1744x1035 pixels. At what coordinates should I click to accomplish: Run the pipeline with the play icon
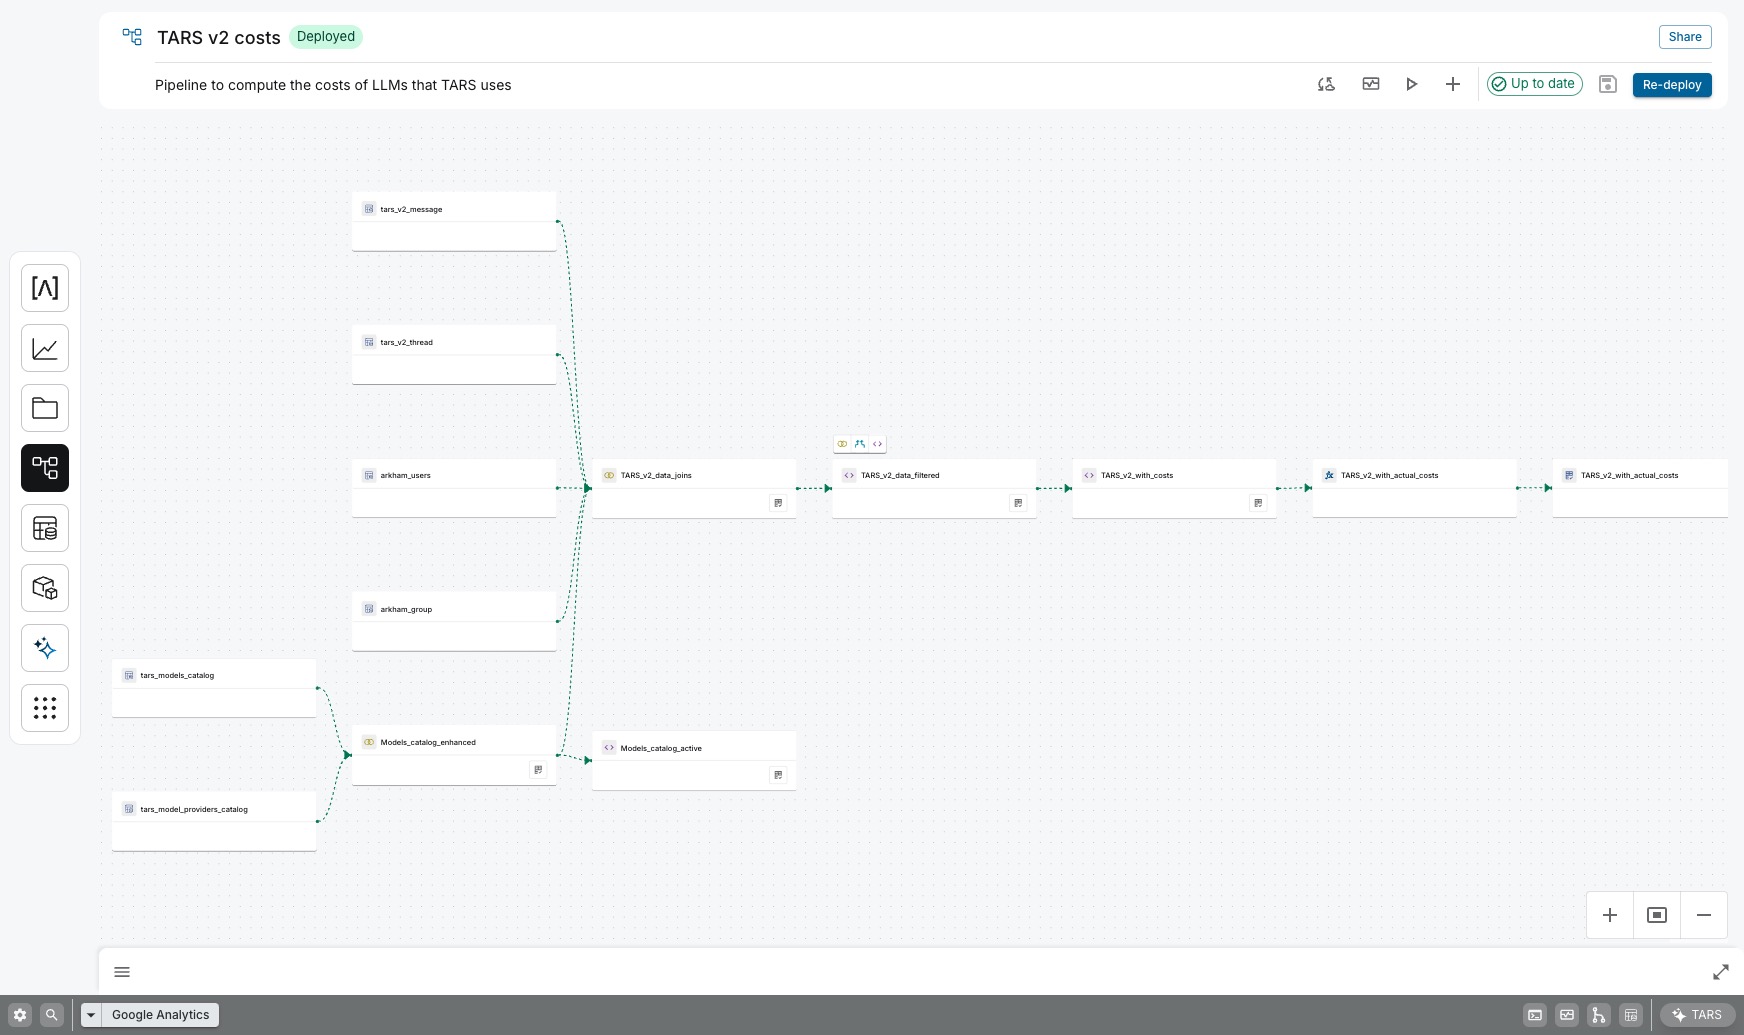[x=1412, y=84]
